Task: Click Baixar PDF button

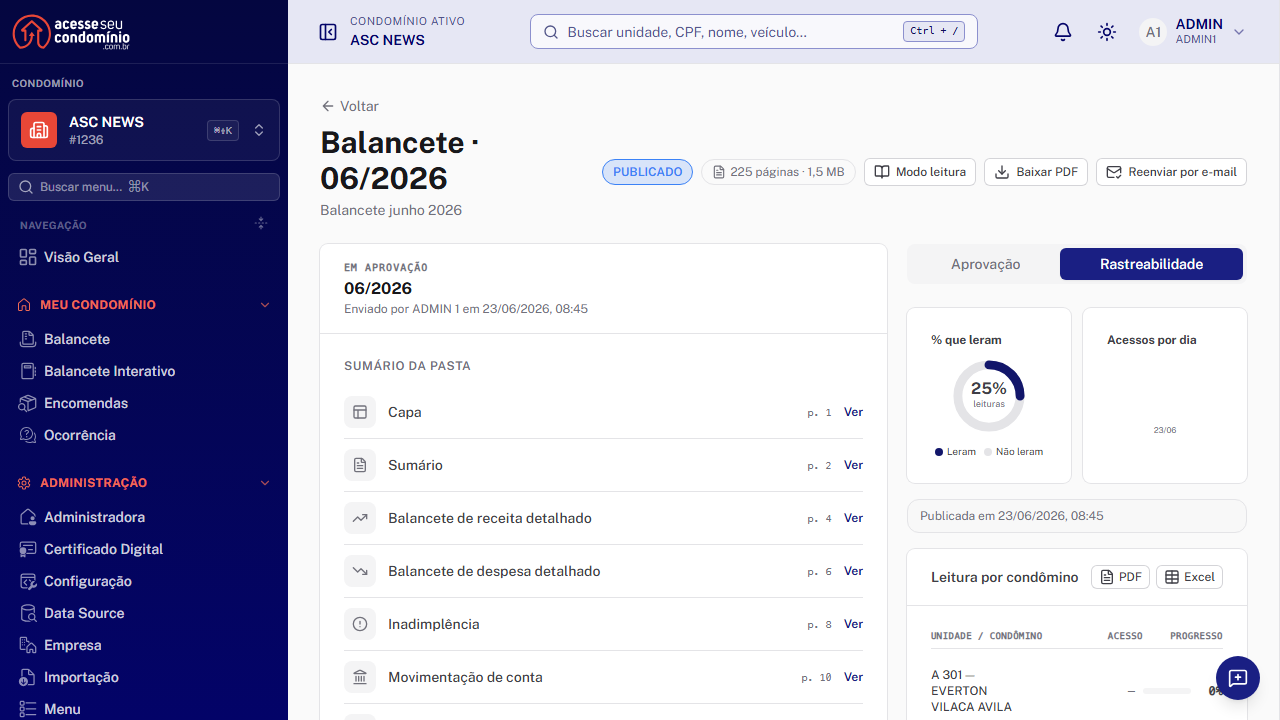Action: pos(1036,172)
